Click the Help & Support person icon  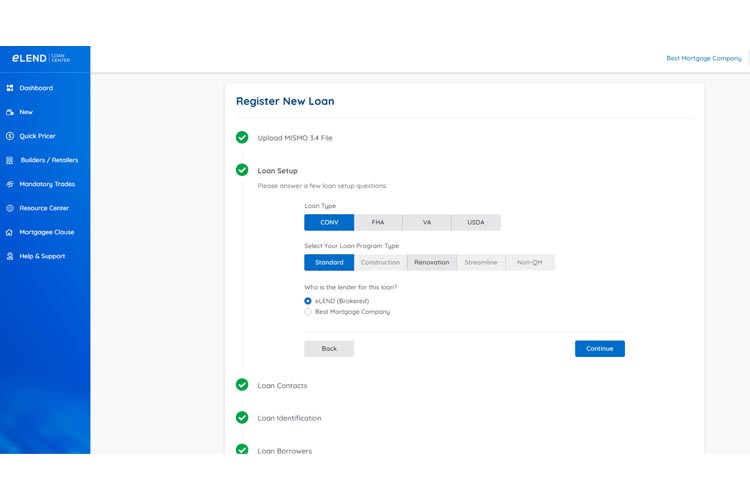(x=10, y=256)
